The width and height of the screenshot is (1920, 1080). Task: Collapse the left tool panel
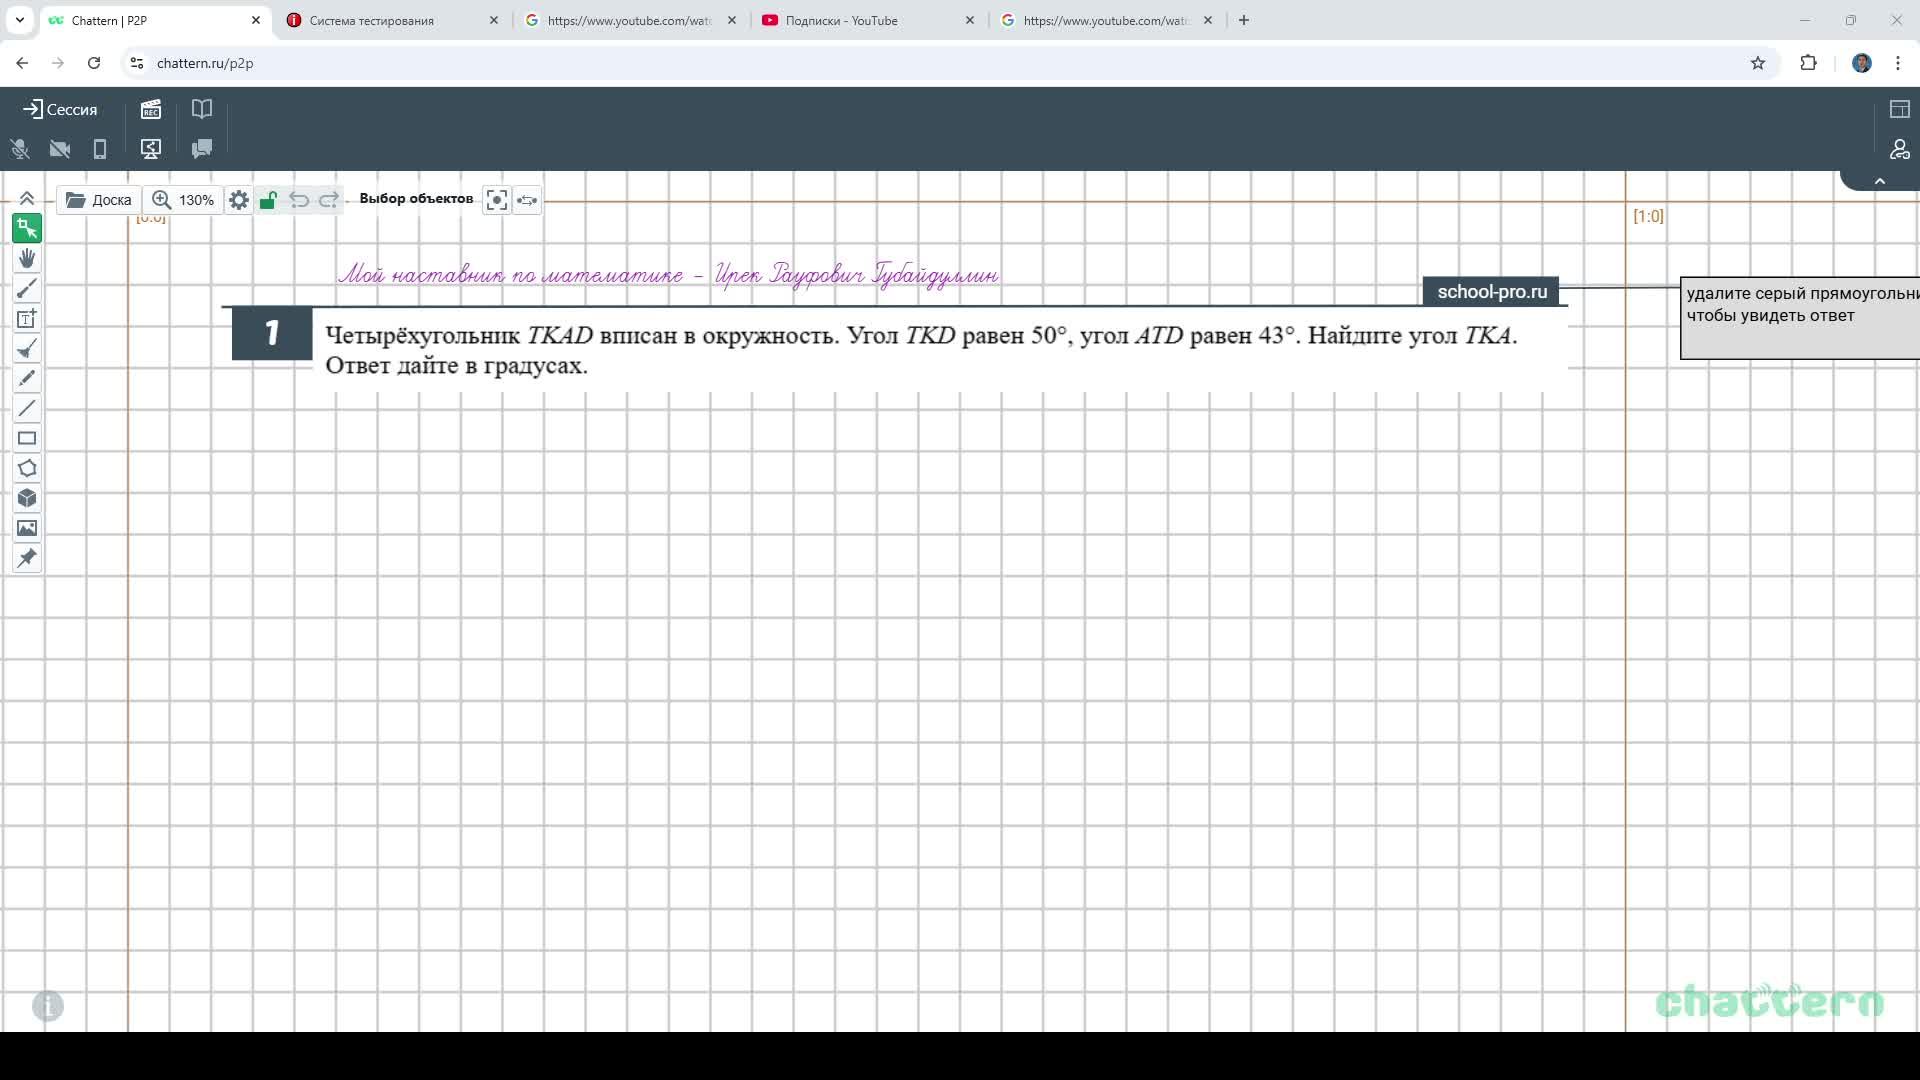27,199
